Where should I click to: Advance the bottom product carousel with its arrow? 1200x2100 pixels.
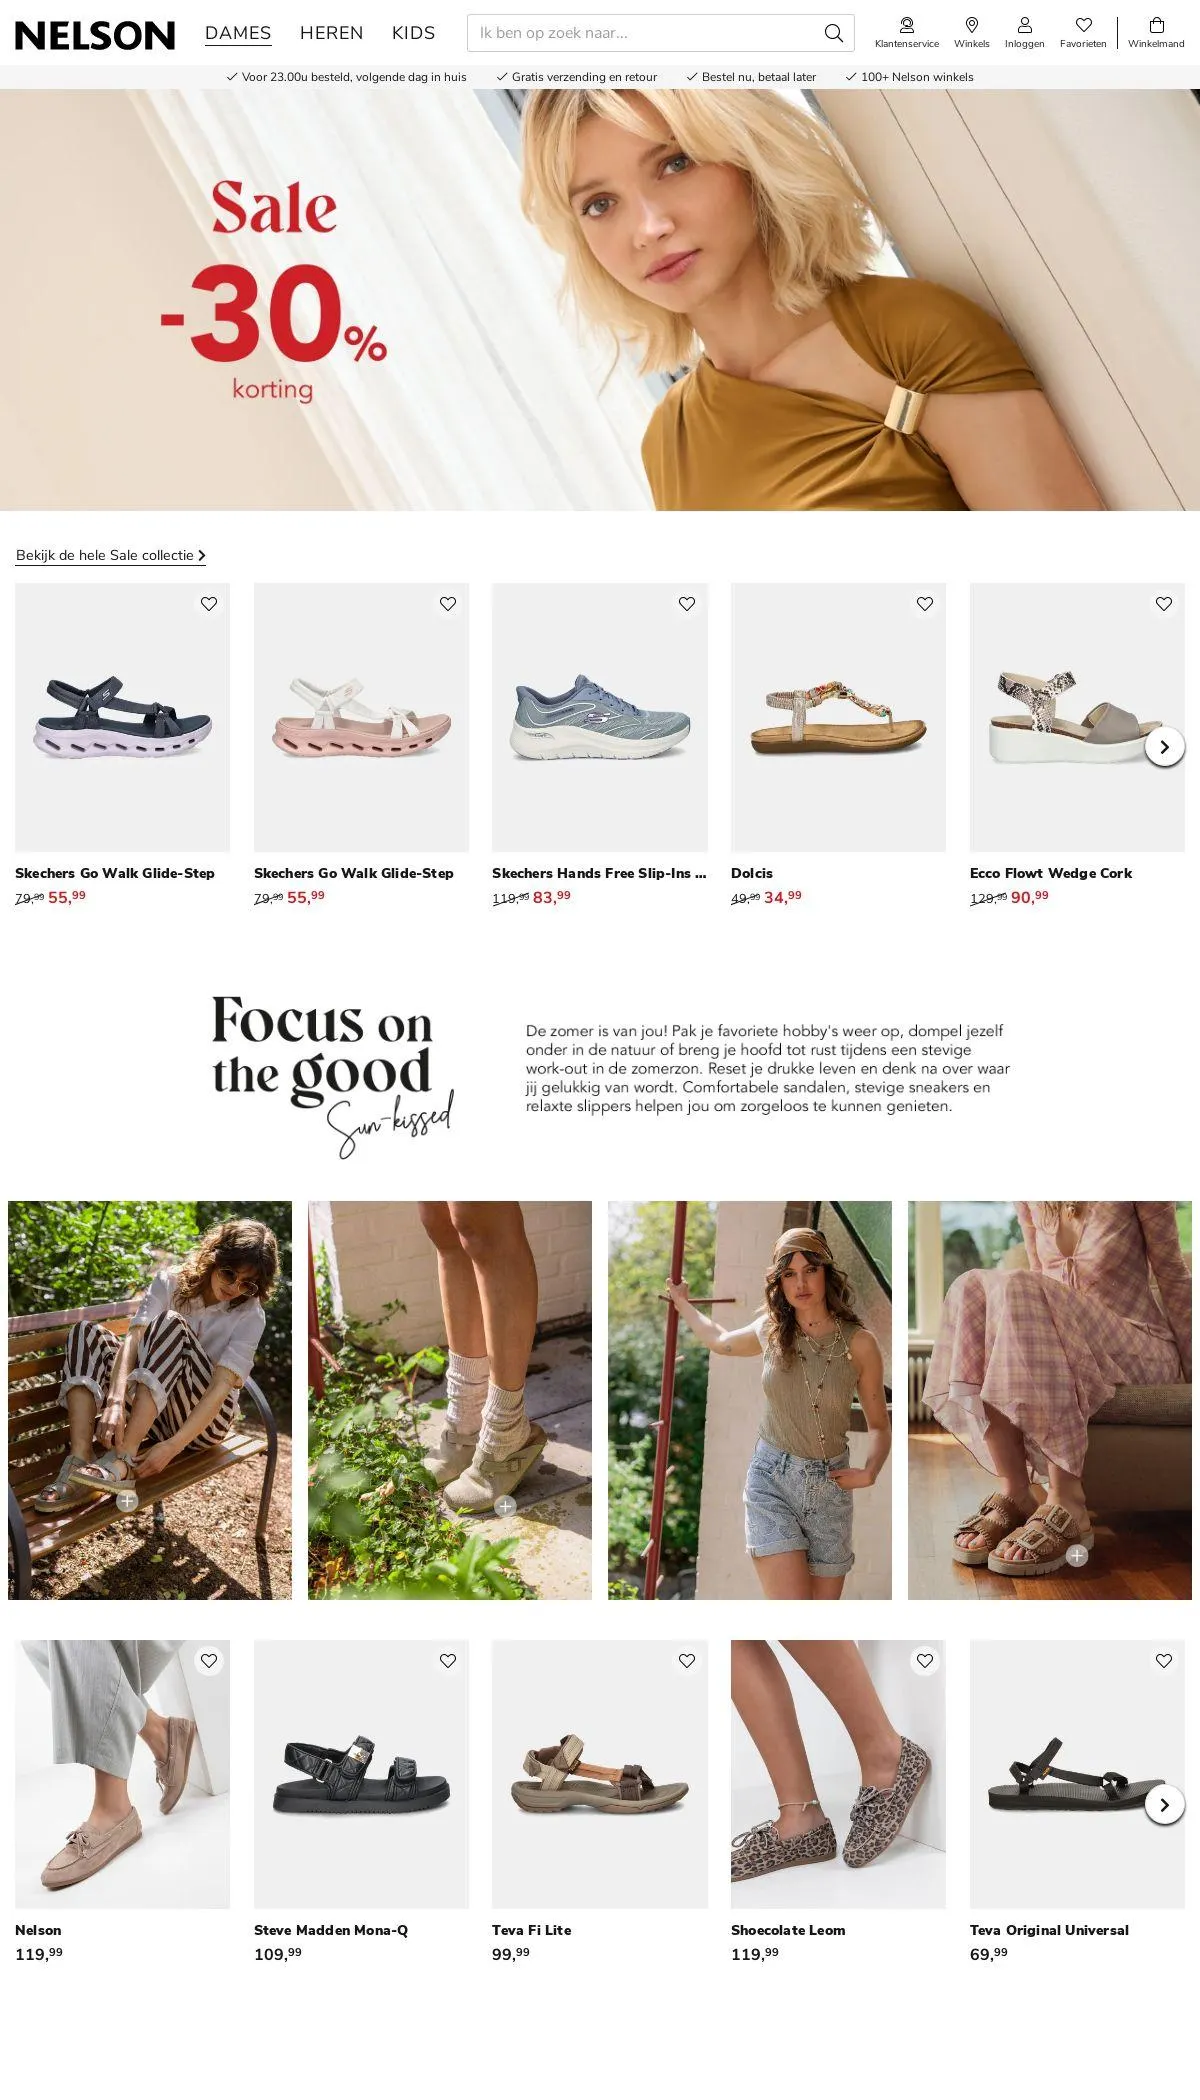pos(1164,1805)
